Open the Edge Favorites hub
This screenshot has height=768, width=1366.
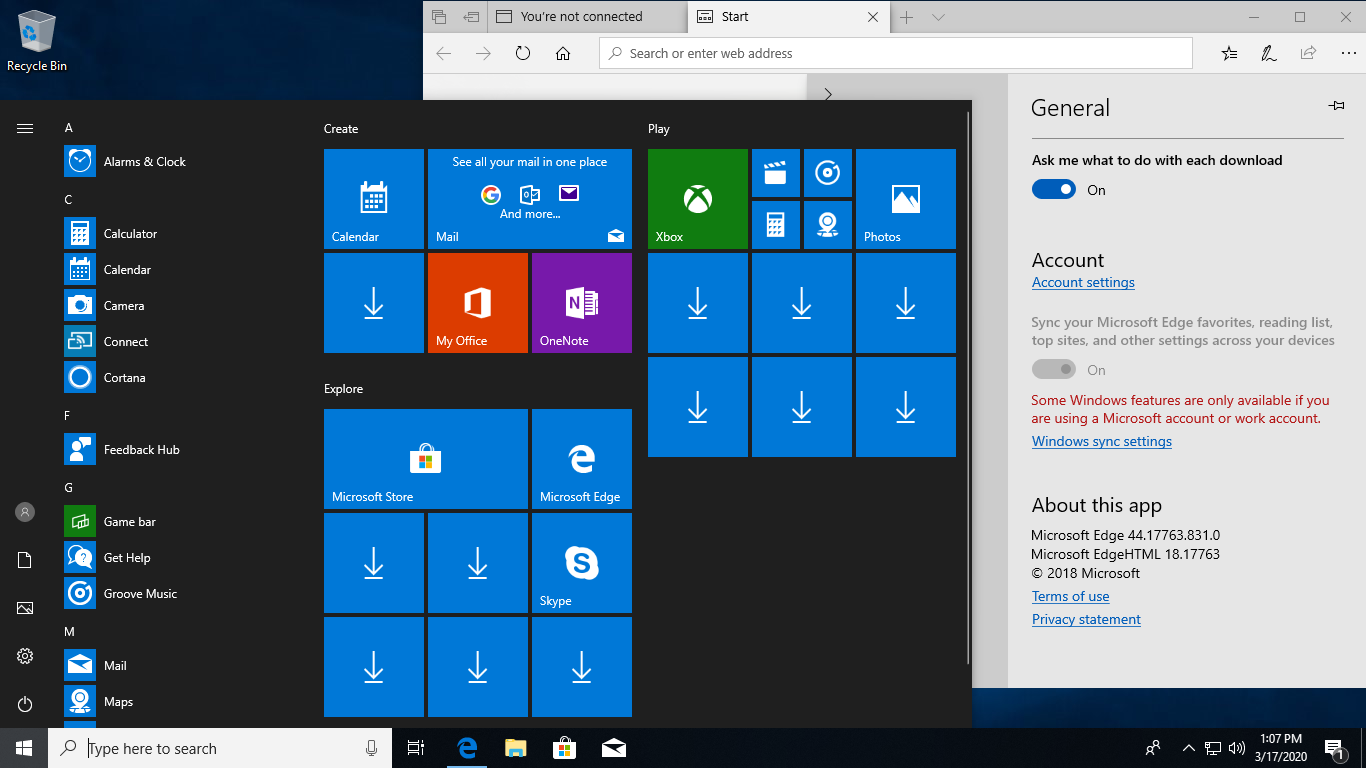[1230, 54]
